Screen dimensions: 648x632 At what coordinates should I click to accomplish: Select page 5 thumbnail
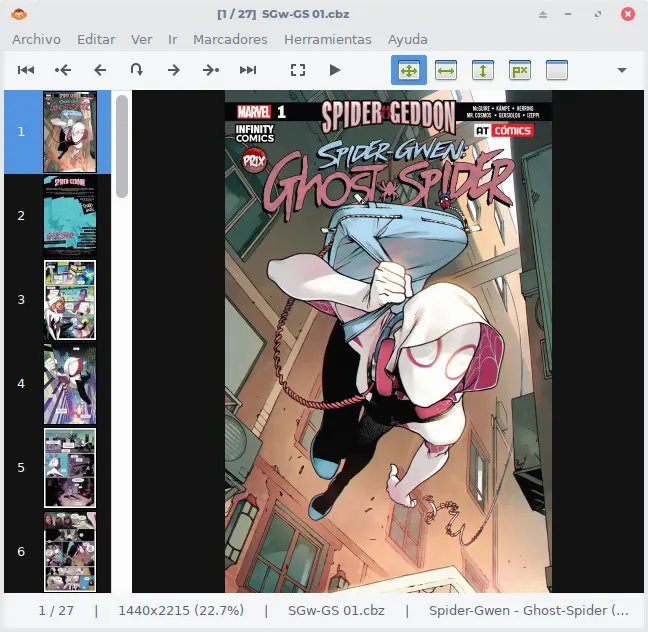(x=70, y=468)
